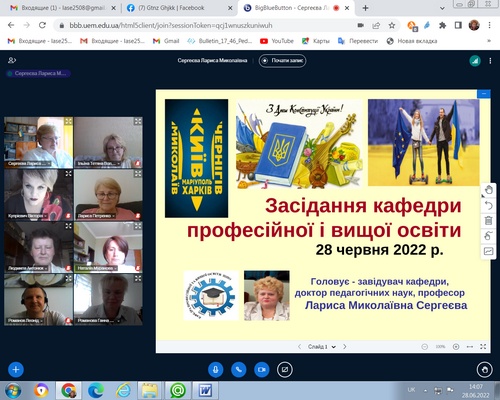
Task: Open Chrome extensions puzzle icon
Action: pyautogui.click(x=442, y=25)
